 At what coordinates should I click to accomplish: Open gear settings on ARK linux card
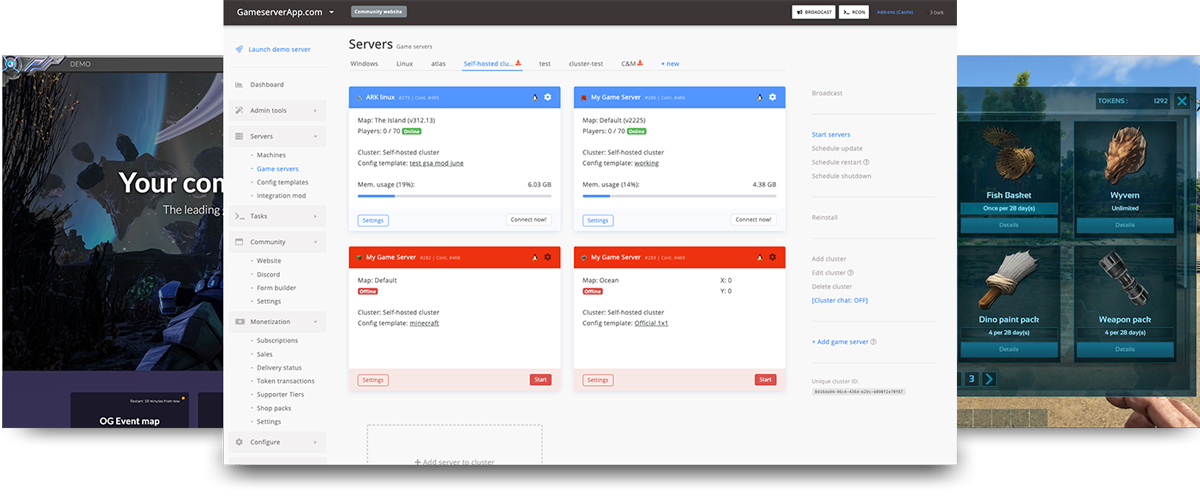(547, 97)
